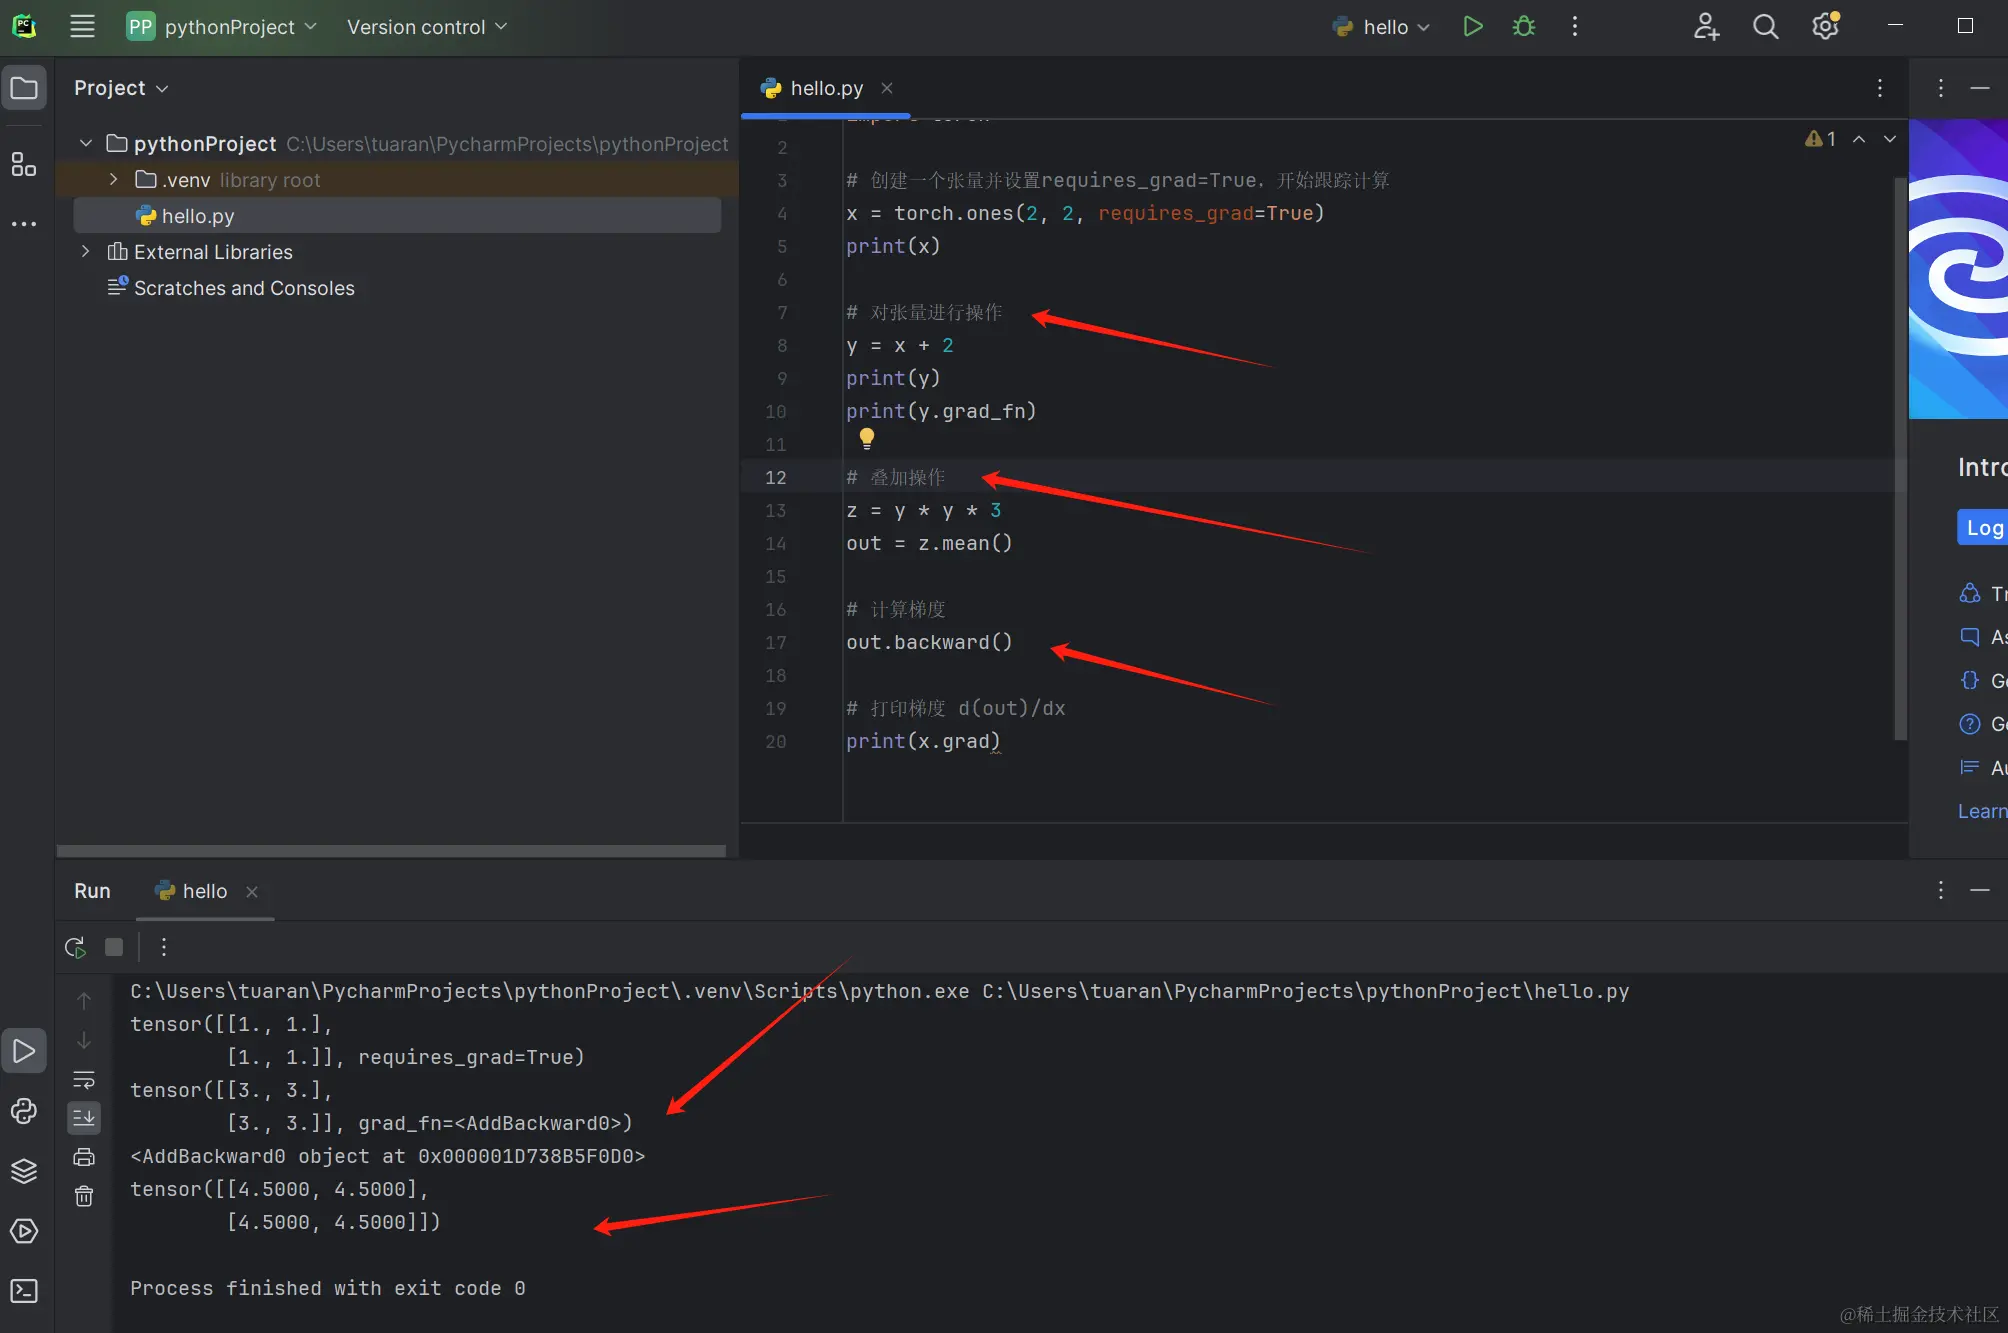Hide the Run tool window
2008x1333 pixels.
click(x=1979, y=890)
